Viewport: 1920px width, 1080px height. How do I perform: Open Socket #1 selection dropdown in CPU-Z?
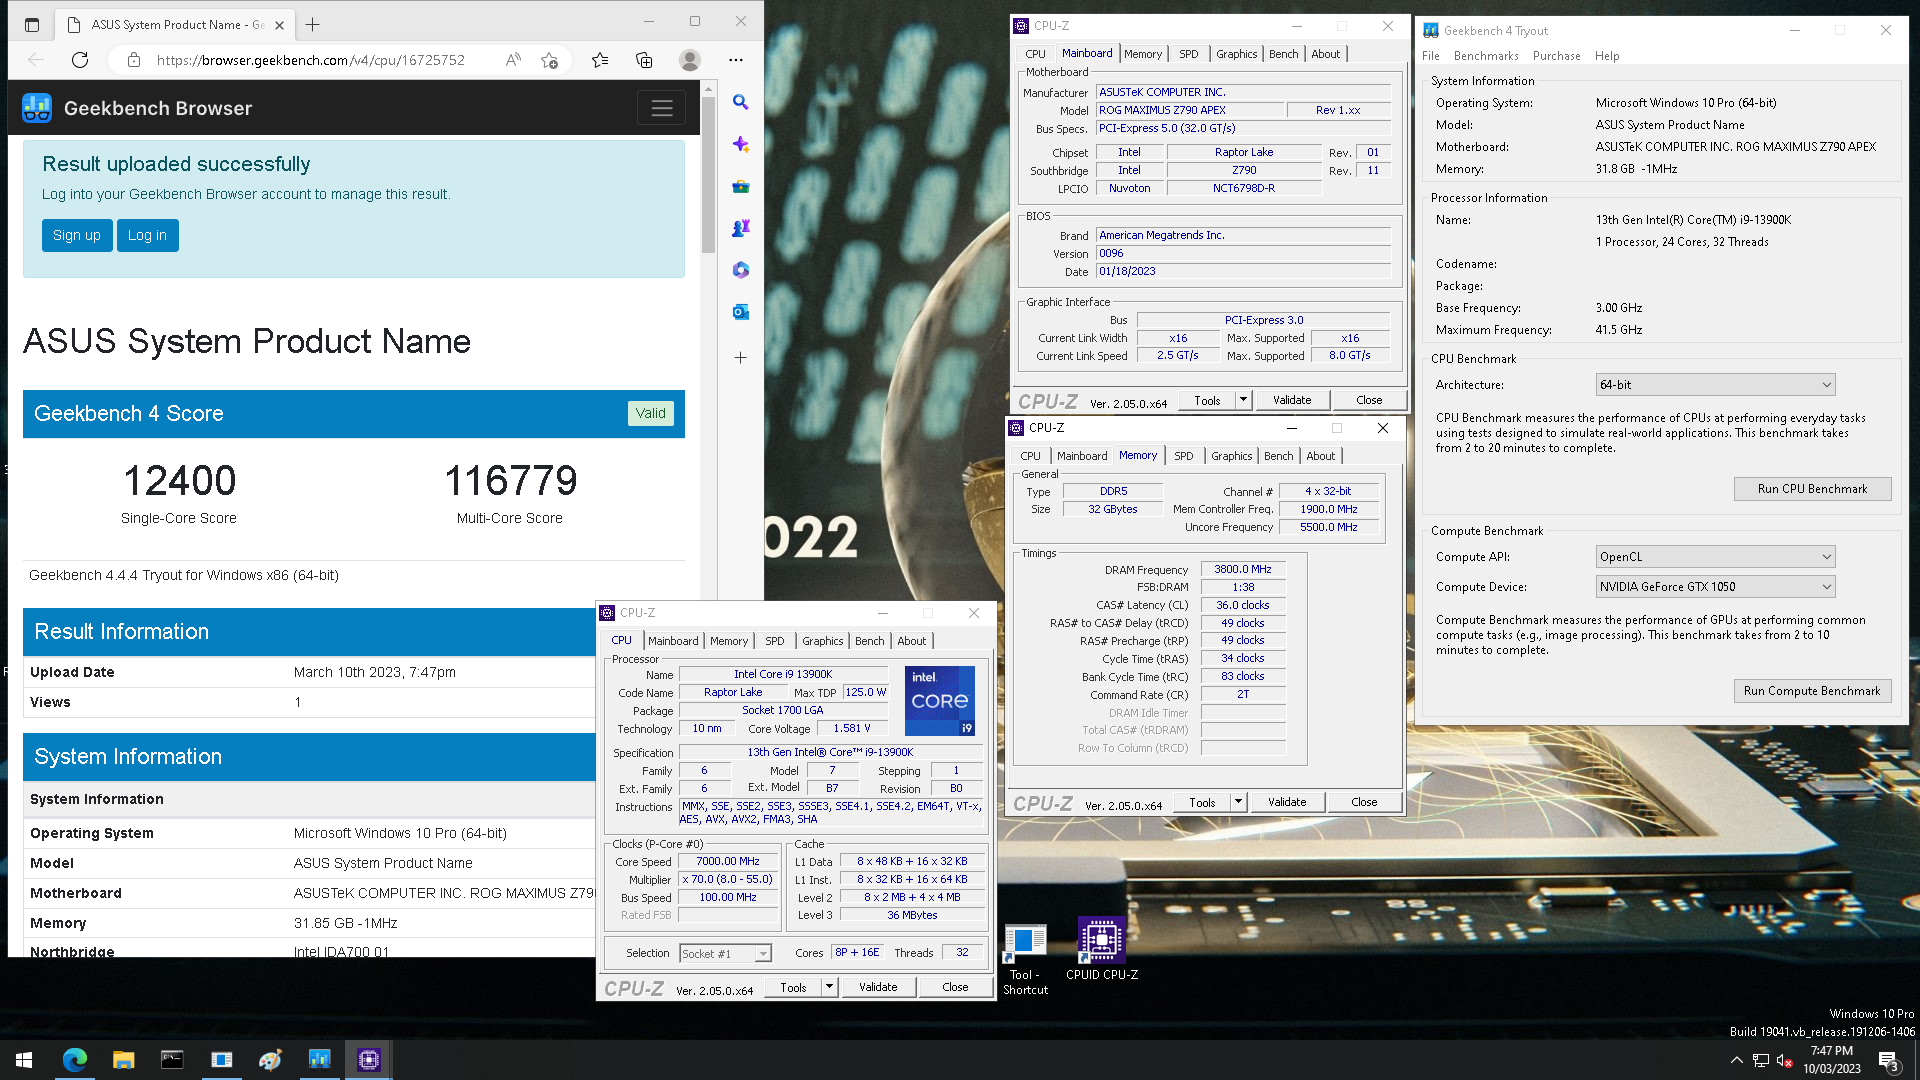click(725, 954)
